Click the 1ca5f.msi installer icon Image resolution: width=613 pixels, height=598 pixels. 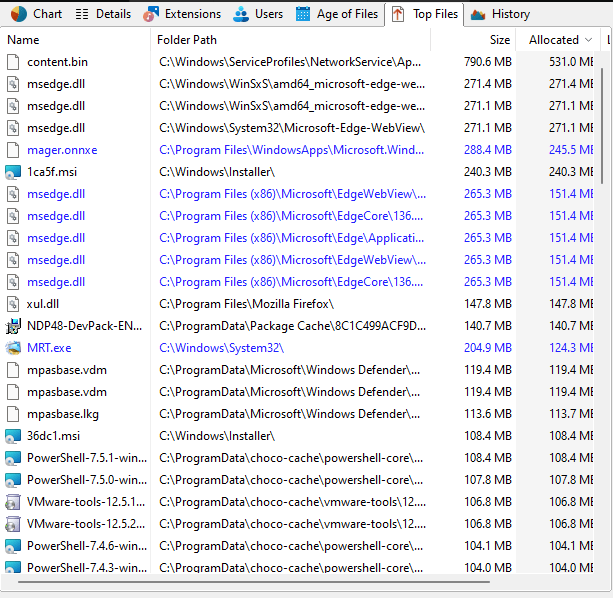[13, 172]
